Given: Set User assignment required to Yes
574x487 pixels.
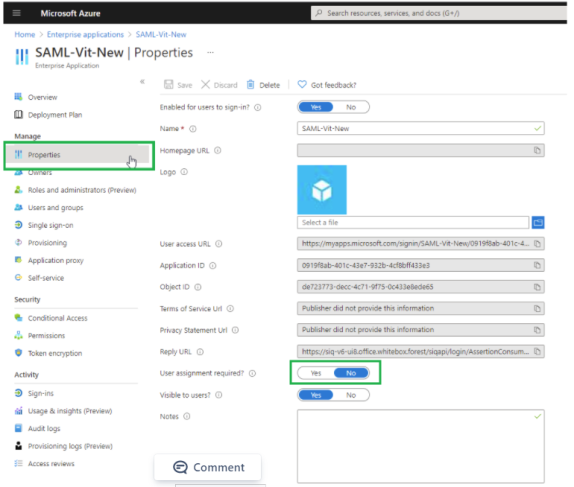Looking at the screenshot, I should [316, 373].
